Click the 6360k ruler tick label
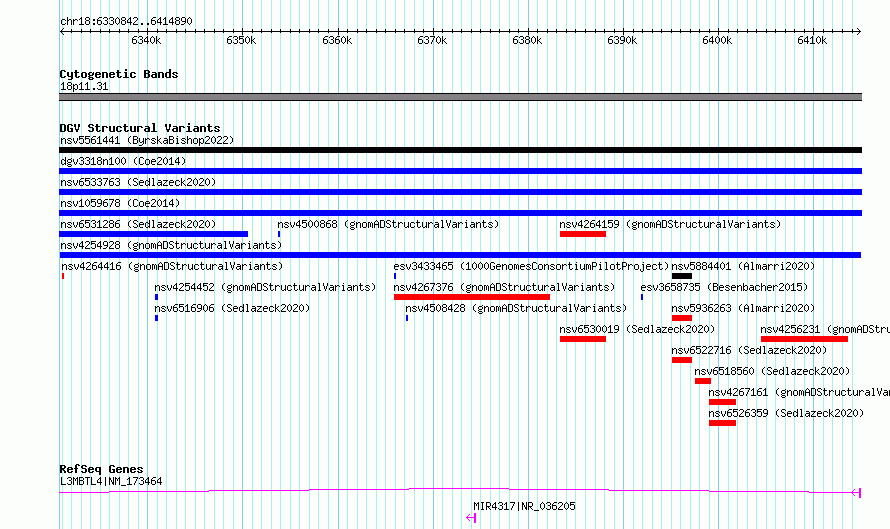The image size is (890, 529). click(x=337, y=40)
